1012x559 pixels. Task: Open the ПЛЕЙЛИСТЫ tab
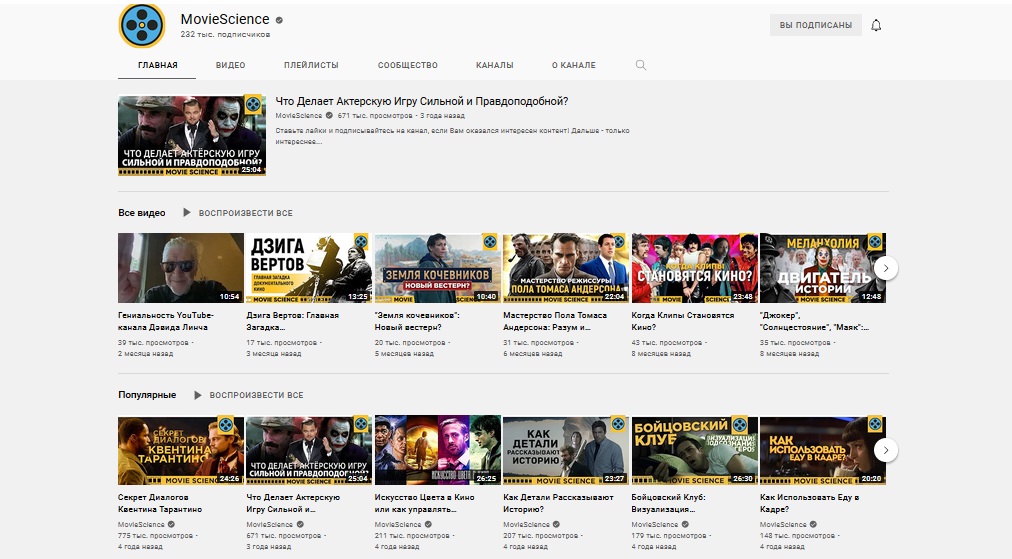(311, 65)
